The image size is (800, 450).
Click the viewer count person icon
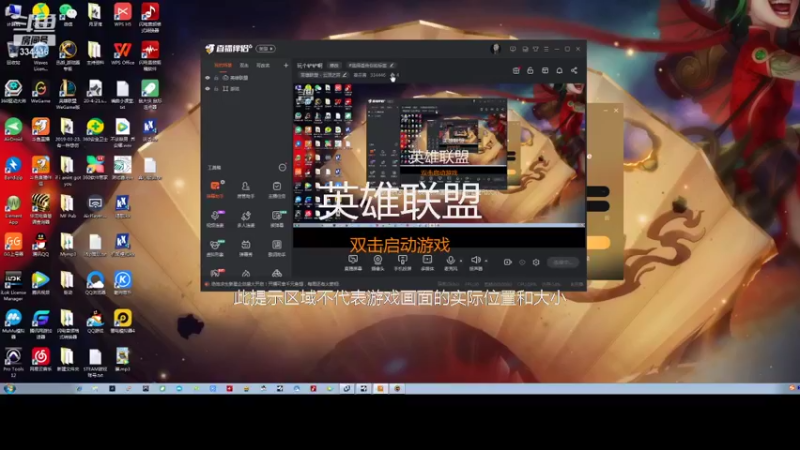point(392,75)
